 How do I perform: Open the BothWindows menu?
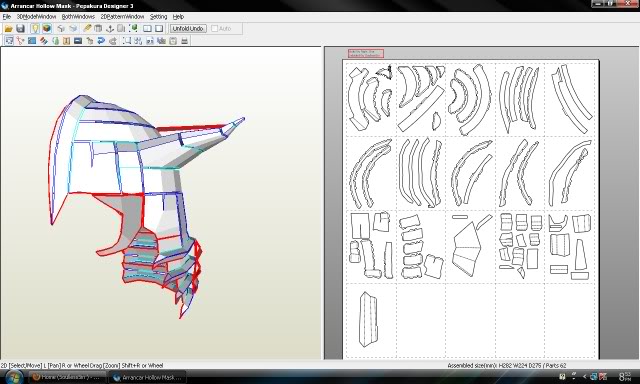[x=78, y=17]
